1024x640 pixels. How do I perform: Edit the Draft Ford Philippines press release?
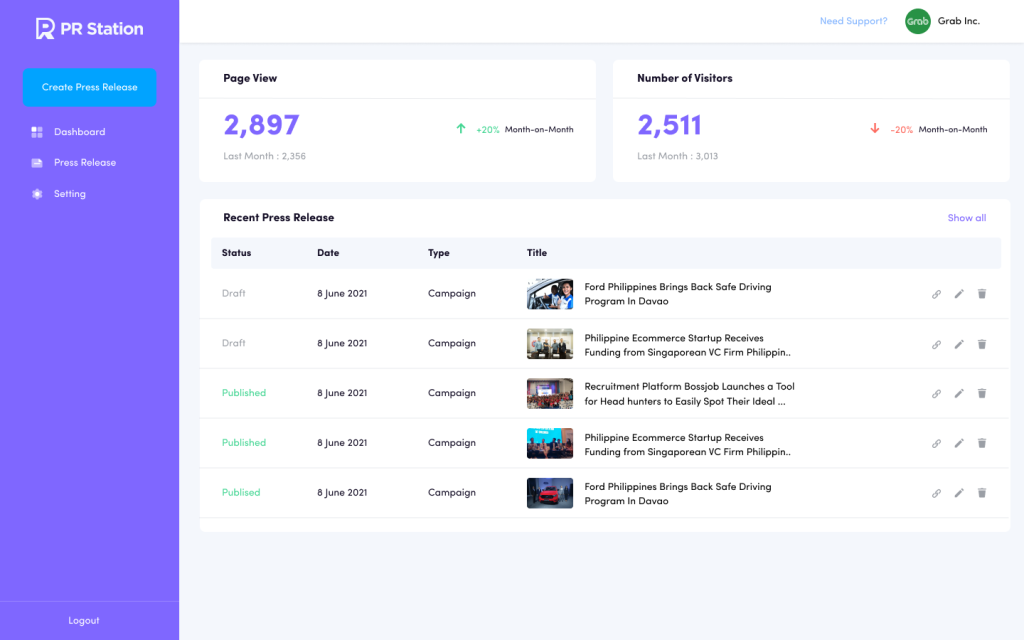[959, 294]
